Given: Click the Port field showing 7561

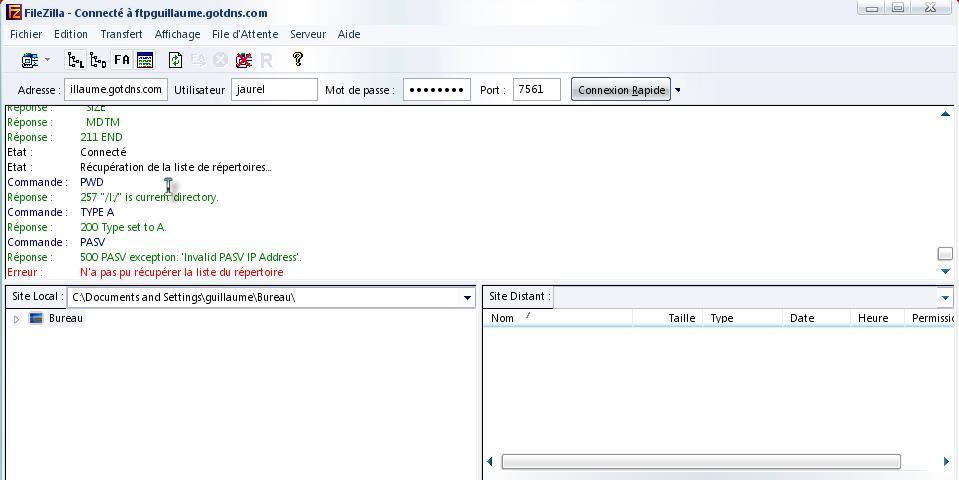Looking at the screenshot, I should point(536,89).
